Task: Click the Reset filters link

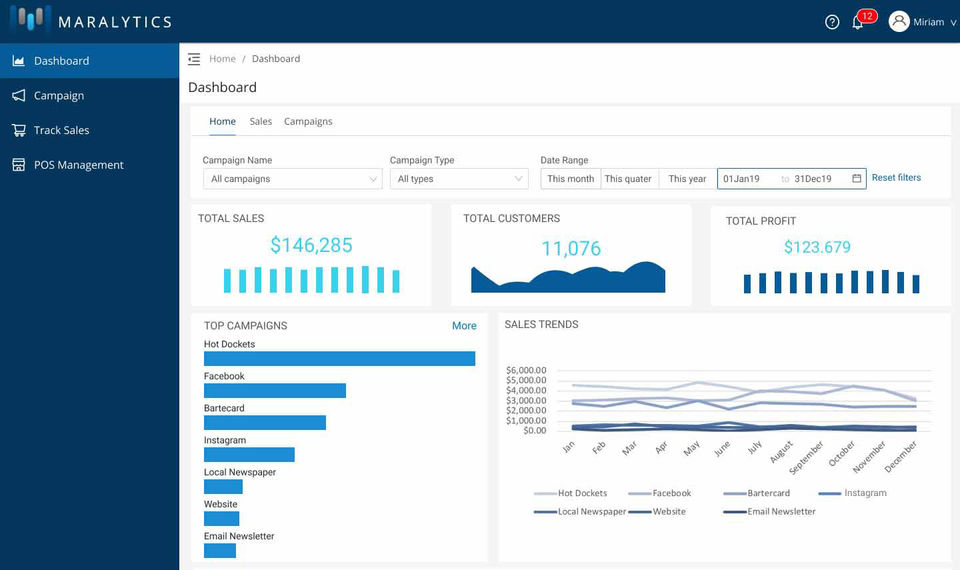Action: click(x=896, y=178)
